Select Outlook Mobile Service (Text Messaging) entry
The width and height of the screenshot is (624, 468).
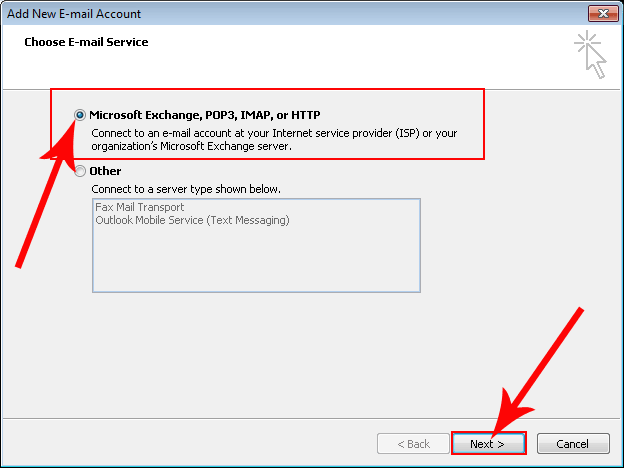(x=192, y=220)
